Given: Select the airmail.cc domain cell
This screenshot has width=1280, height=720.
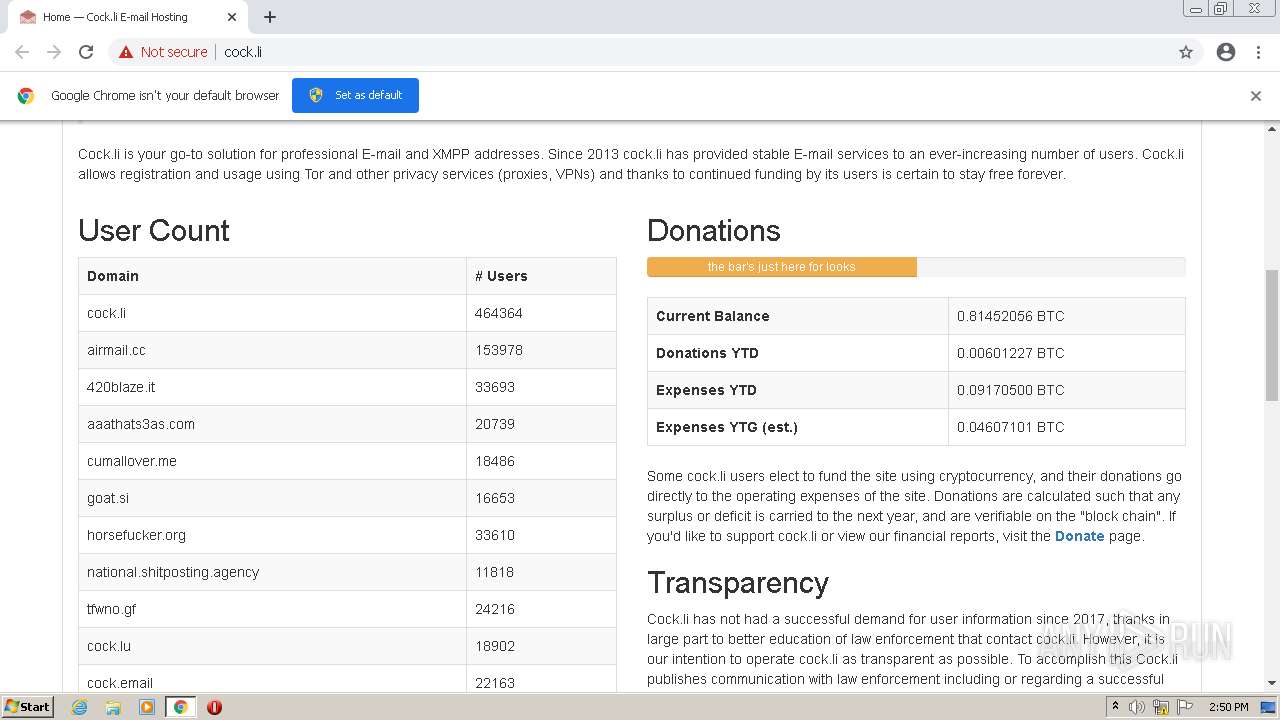Looking at the screenshot, I should (x=273, y=350).
